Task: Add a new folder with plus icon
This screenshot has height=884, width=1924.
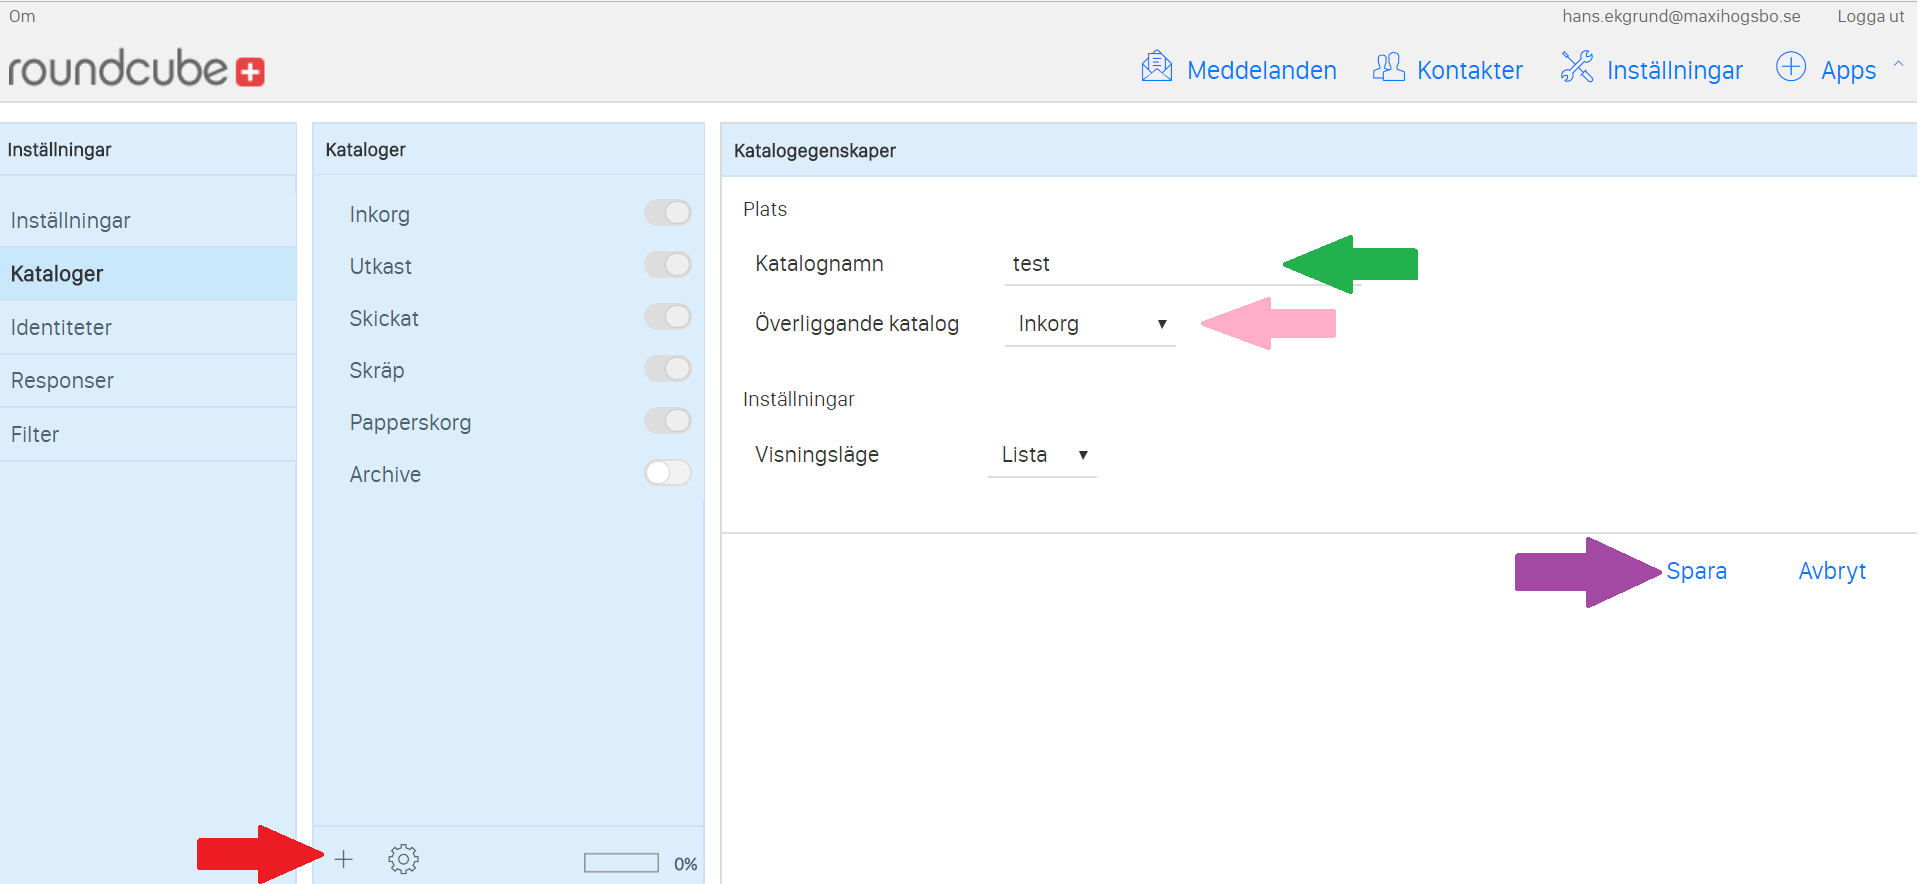Action: (x=344, y=859)
